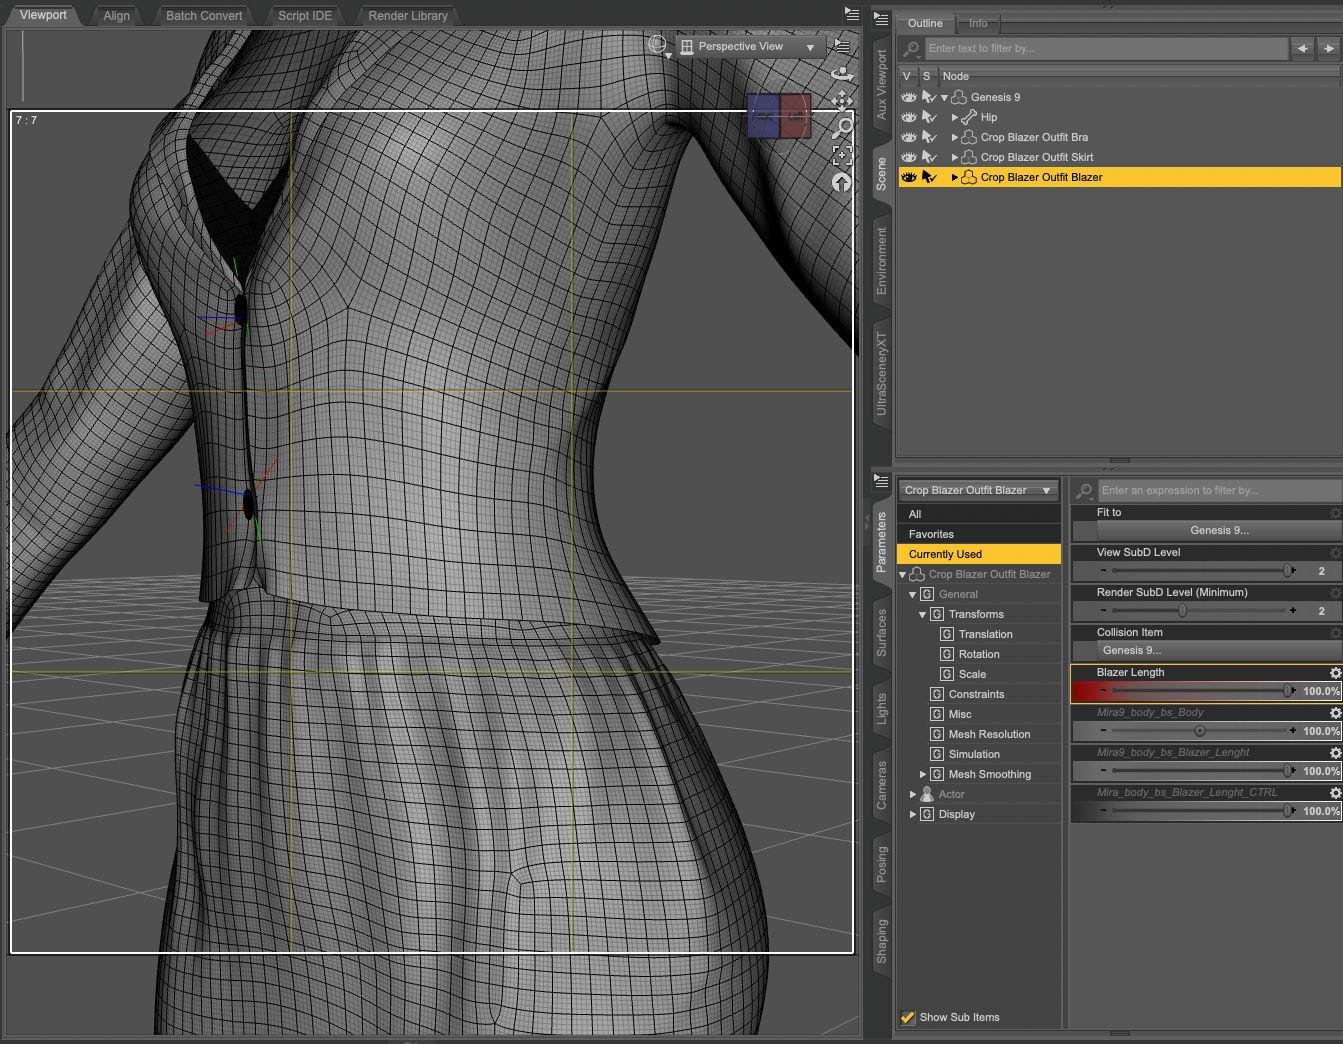
Task: Toggle visibility eye for Genesis 9
Action: pyautogui.click(x=909, y=97)
